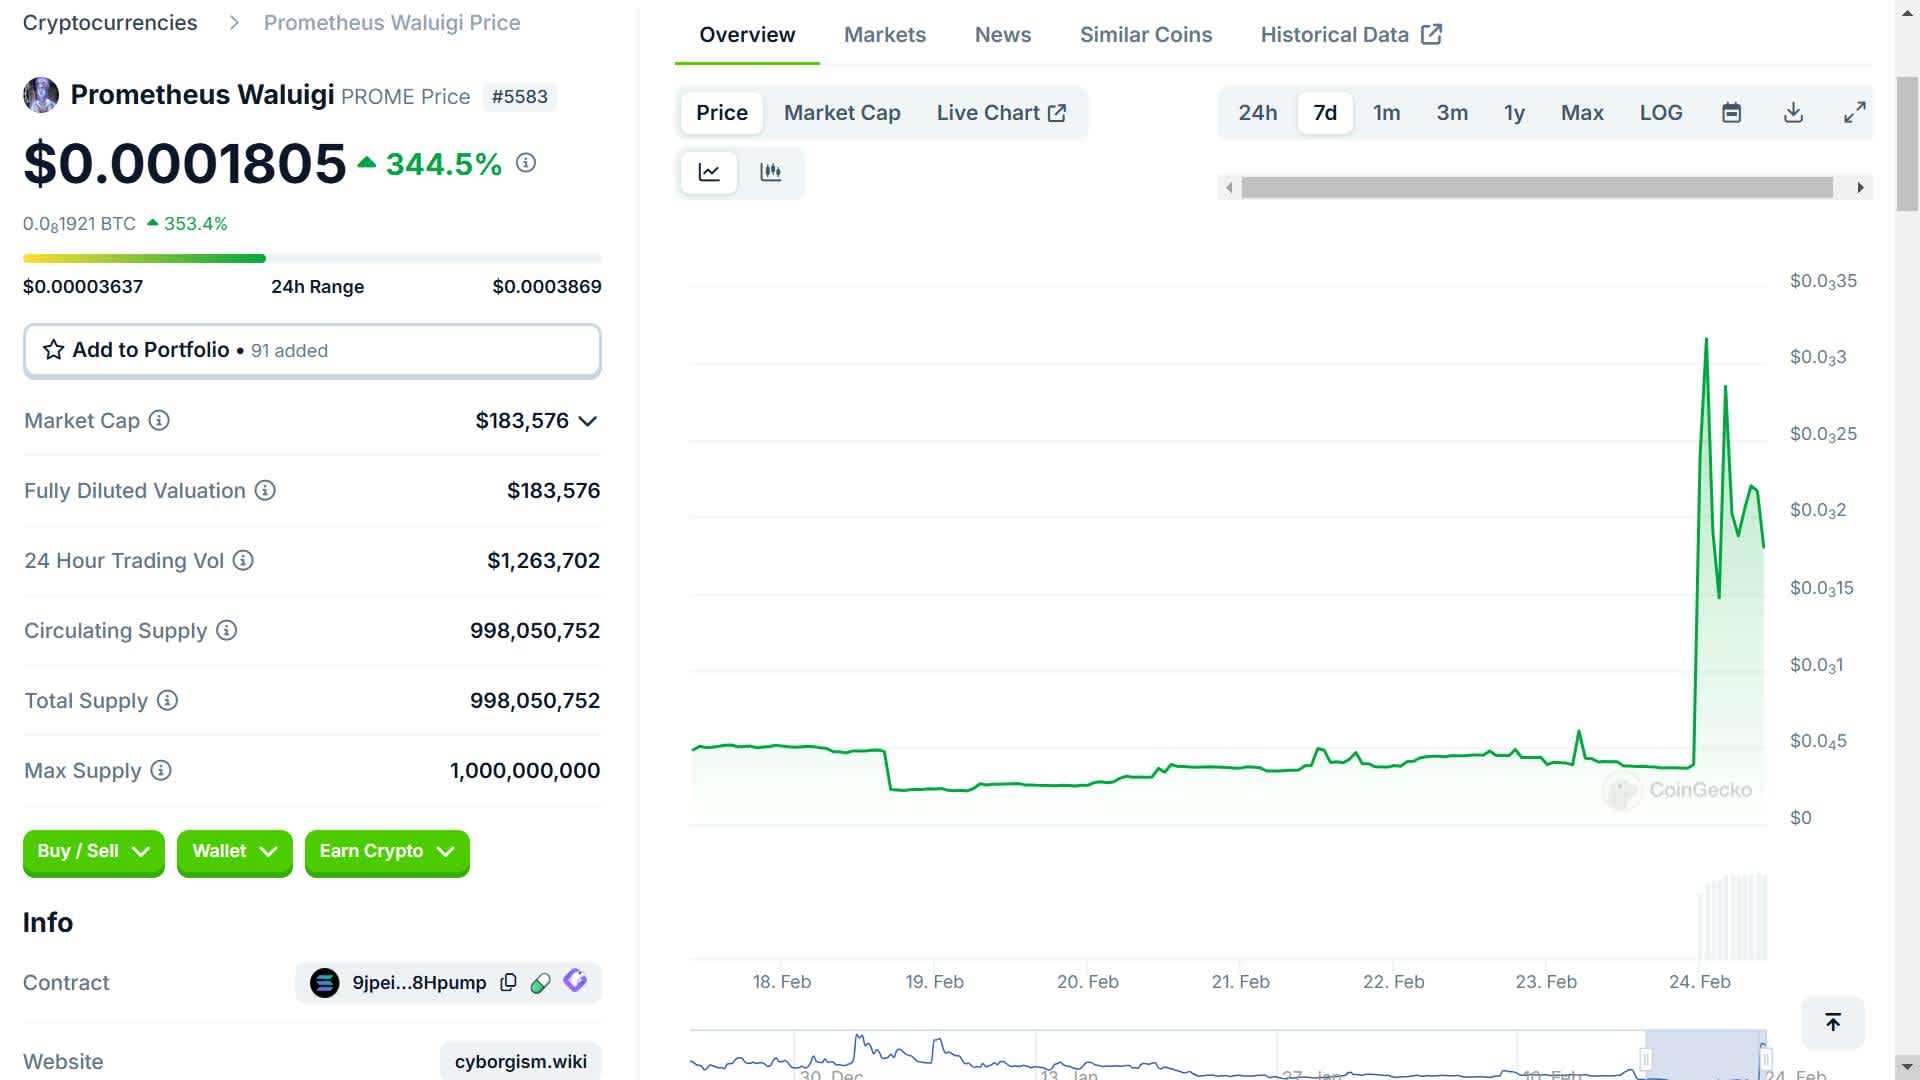Click the Total Supply info icon

click(168, 700)
